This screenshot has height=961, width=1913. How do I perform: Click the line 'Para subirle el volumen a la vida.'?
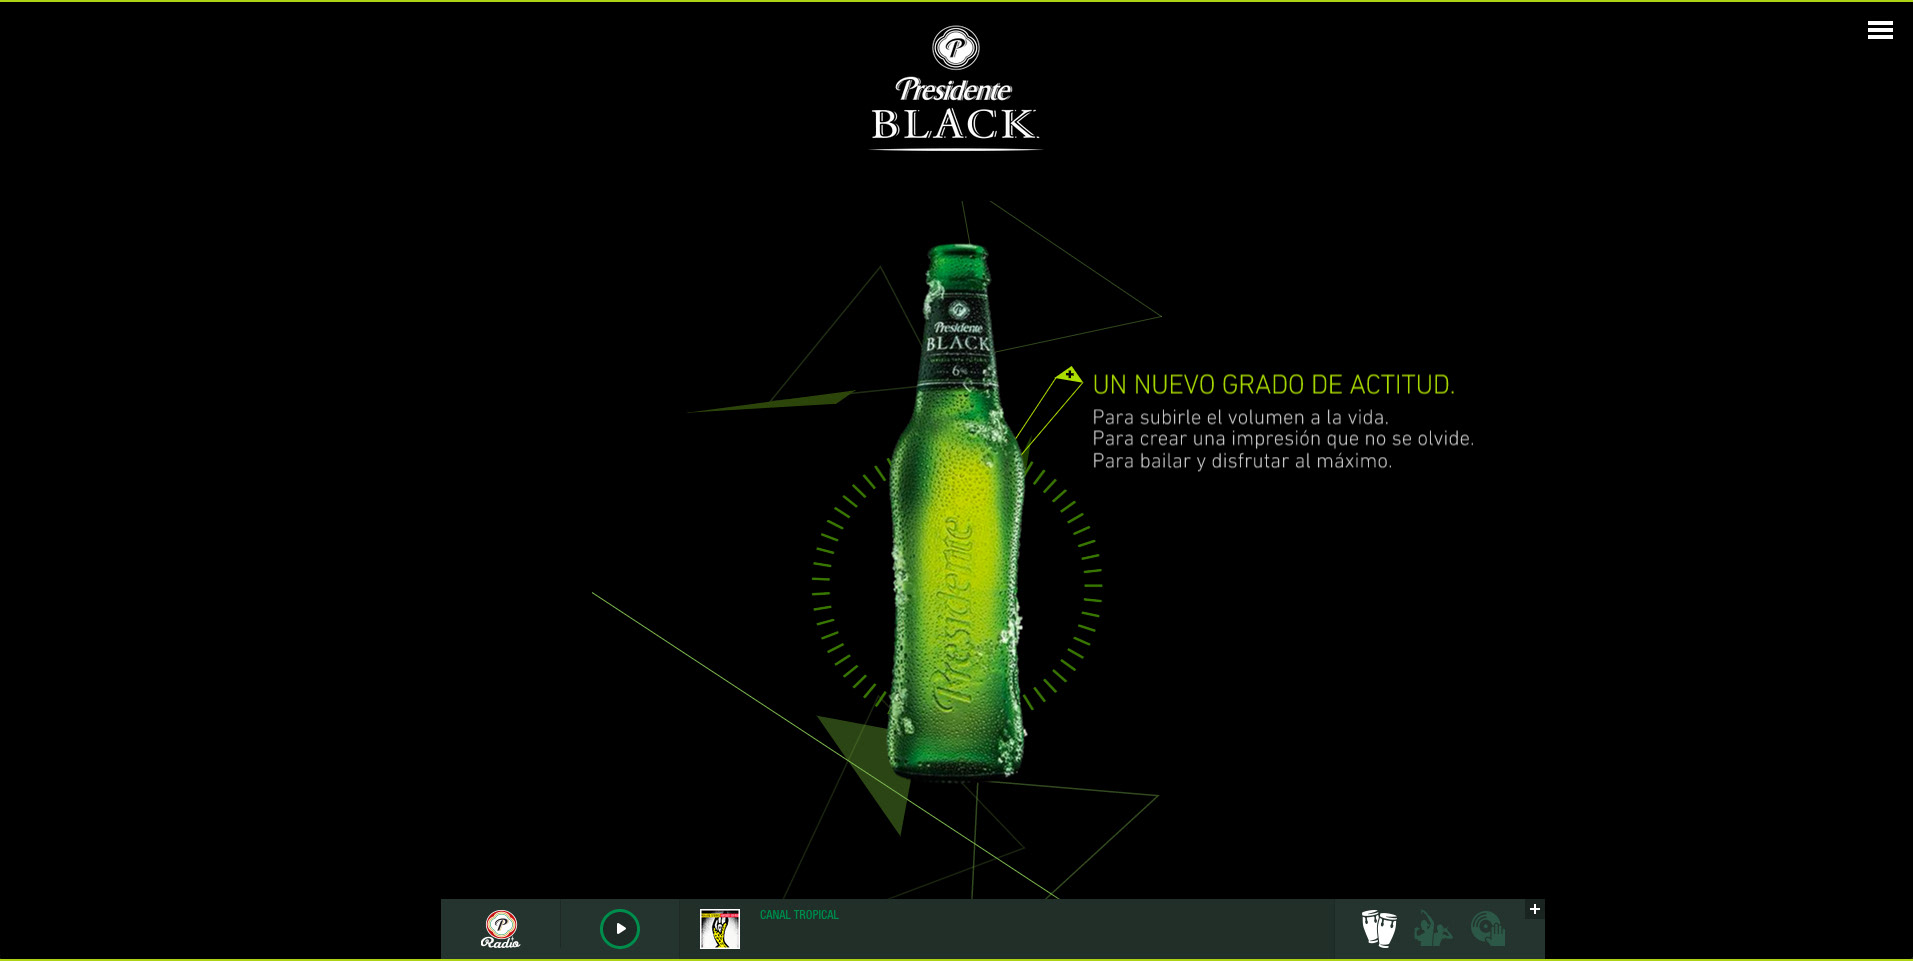[x=1240, y=418]
